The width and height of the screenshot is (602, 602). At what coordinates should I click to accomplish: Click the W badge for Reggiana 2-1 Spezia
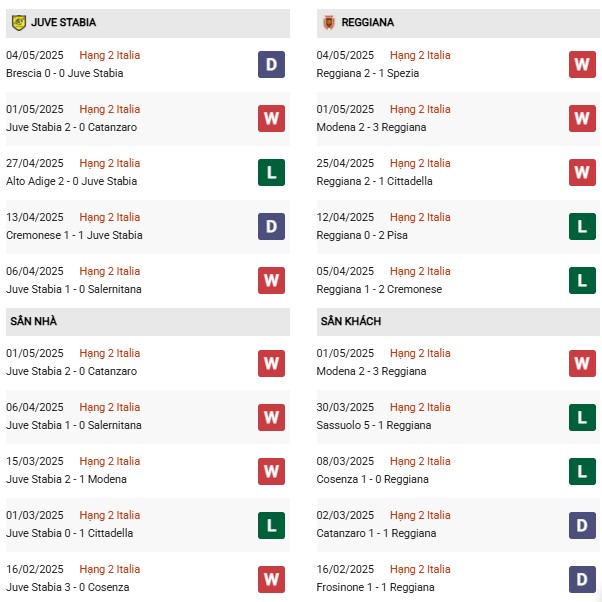[582, 64]
